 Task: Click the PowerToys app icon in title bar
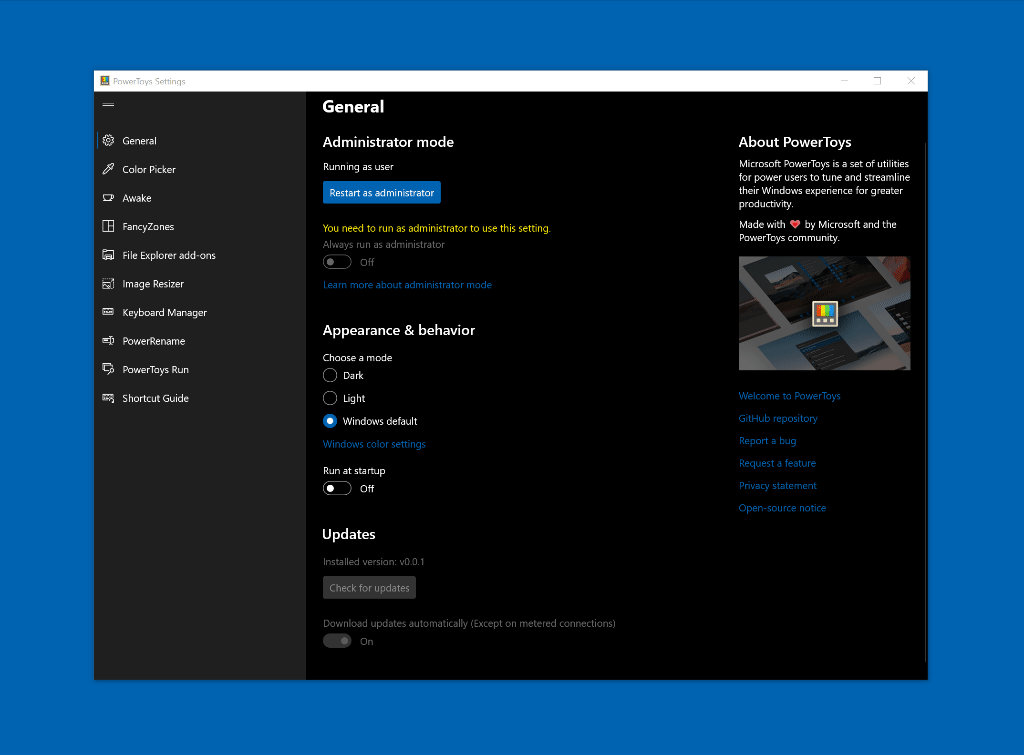[x=105, y=81]
